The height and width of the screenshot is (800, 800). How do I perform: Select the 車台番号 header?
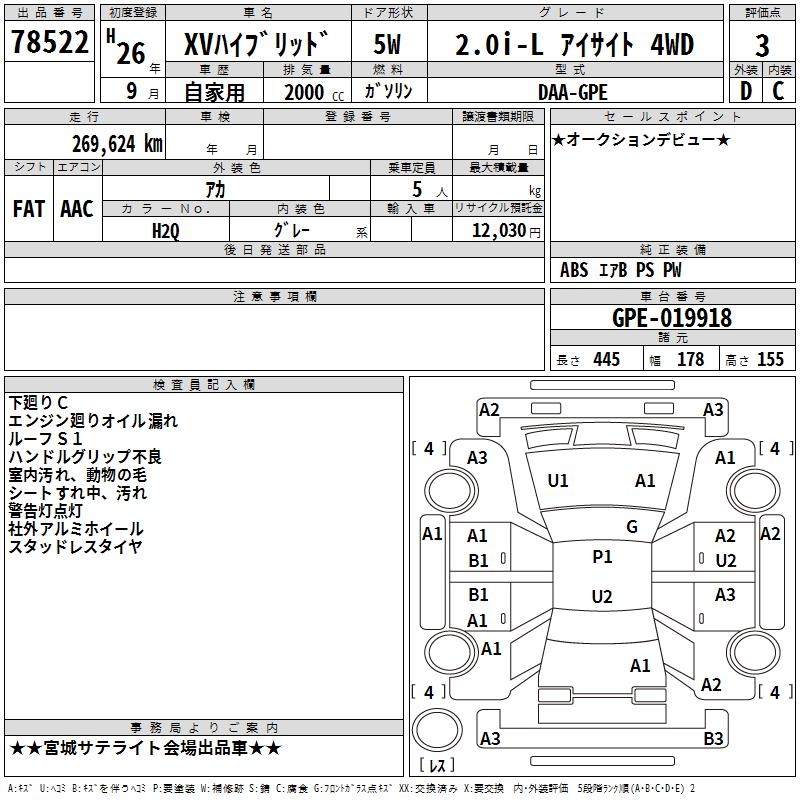pyautogui.click(x=672, y=296)
